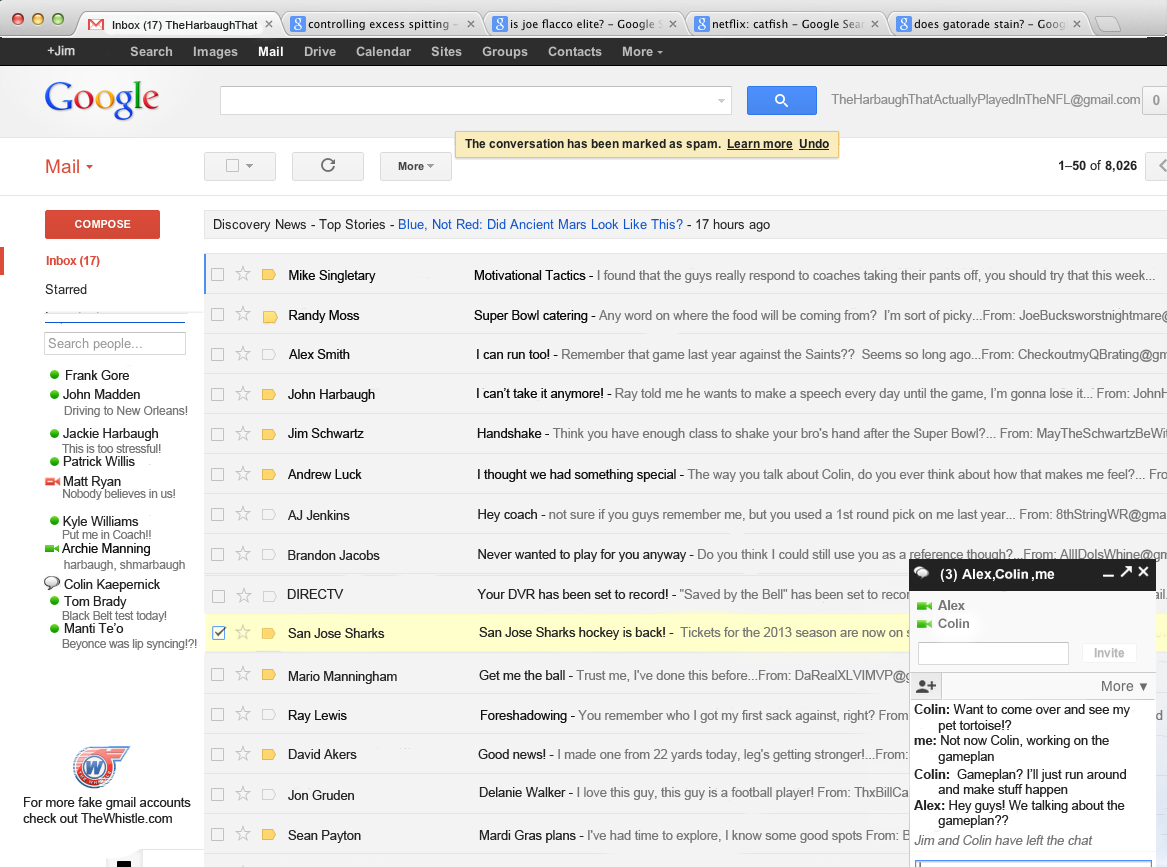
Task: Click Learn more in spam notification
Action: (x=759, y=144)
